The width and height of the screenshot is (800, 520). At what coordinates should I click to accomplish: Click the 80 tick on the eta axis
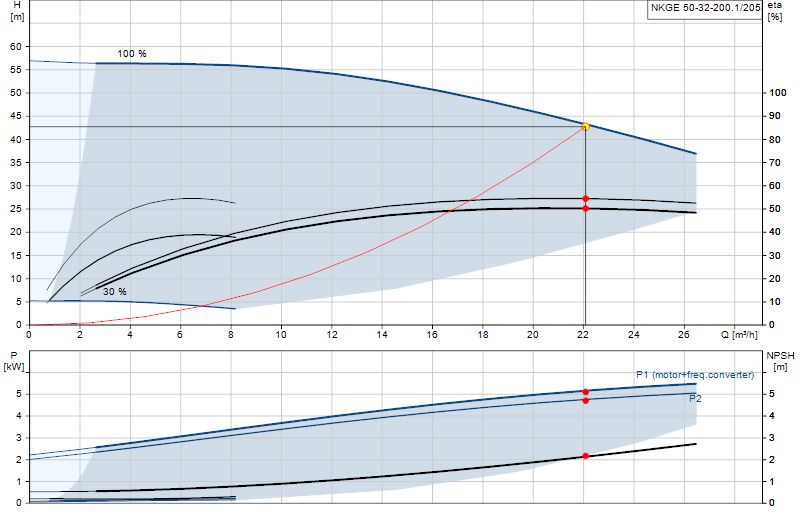(x=775, y=139)
